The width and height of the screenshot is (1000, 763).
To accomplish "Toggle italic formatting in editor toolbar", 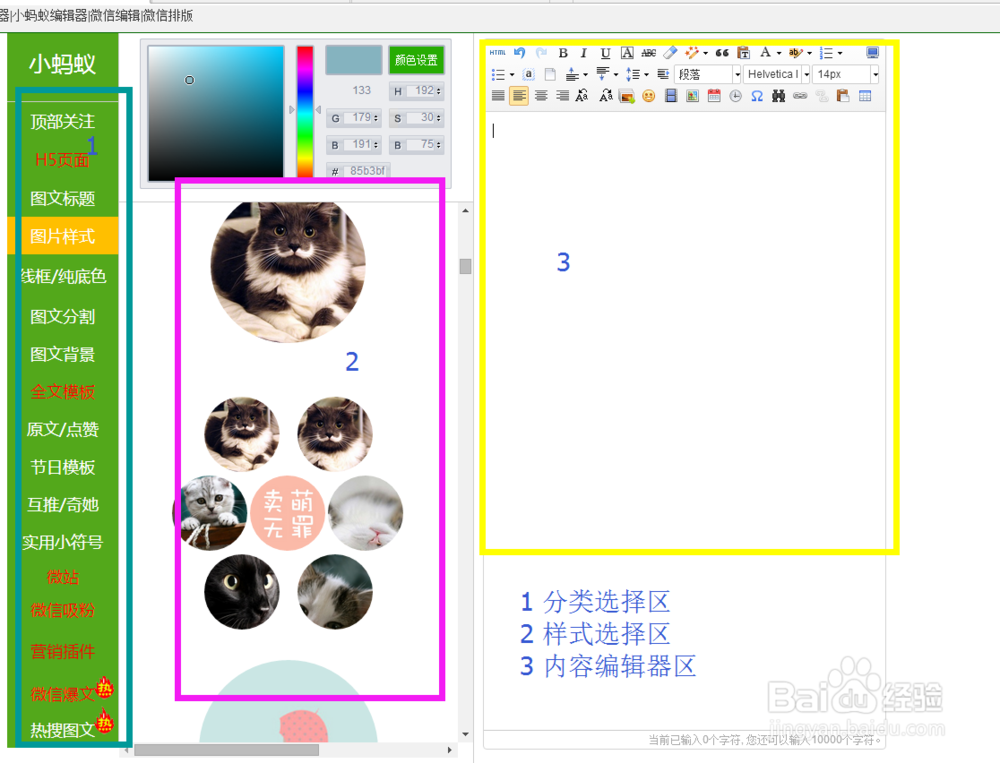I will click(583, 53).
